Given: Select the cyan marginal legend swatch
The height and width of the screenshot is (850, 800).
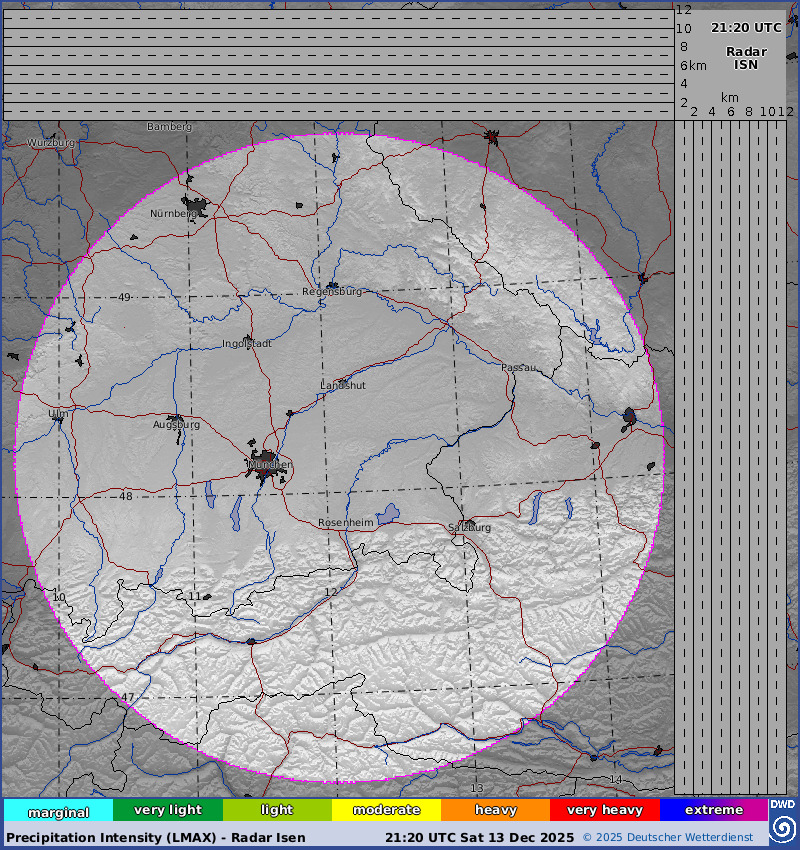Looking at the screenshot, I should 58,810.
